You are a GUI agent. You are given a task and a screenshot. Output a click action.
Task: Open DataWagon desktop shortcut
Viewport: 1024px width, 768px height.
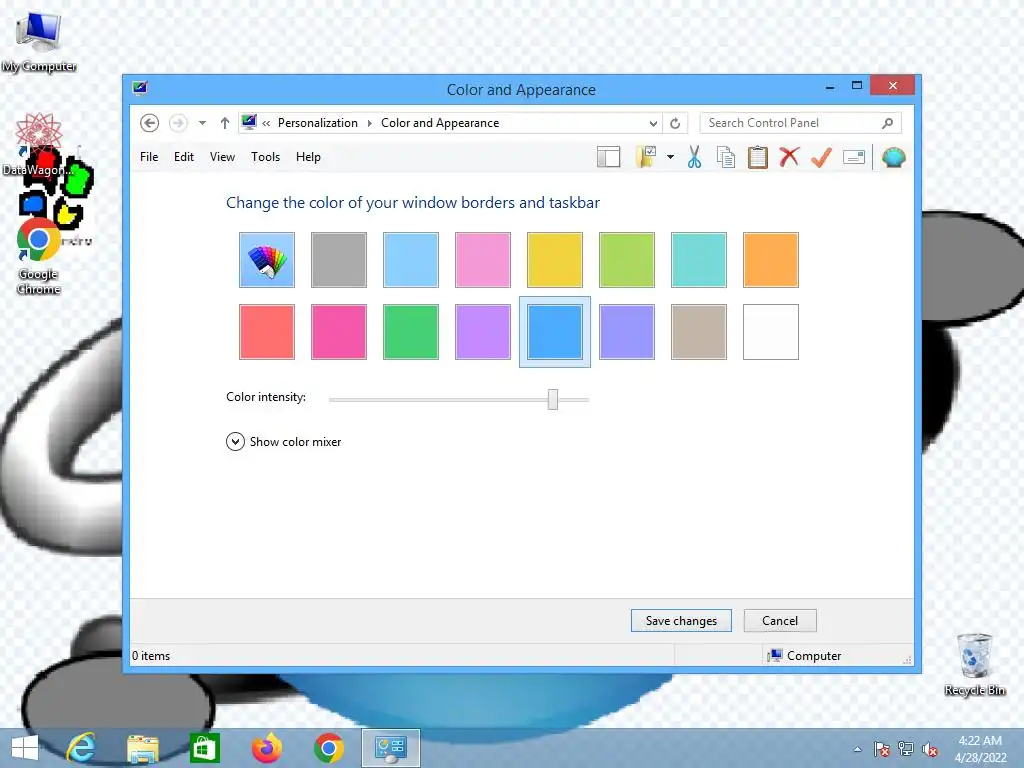39,145
